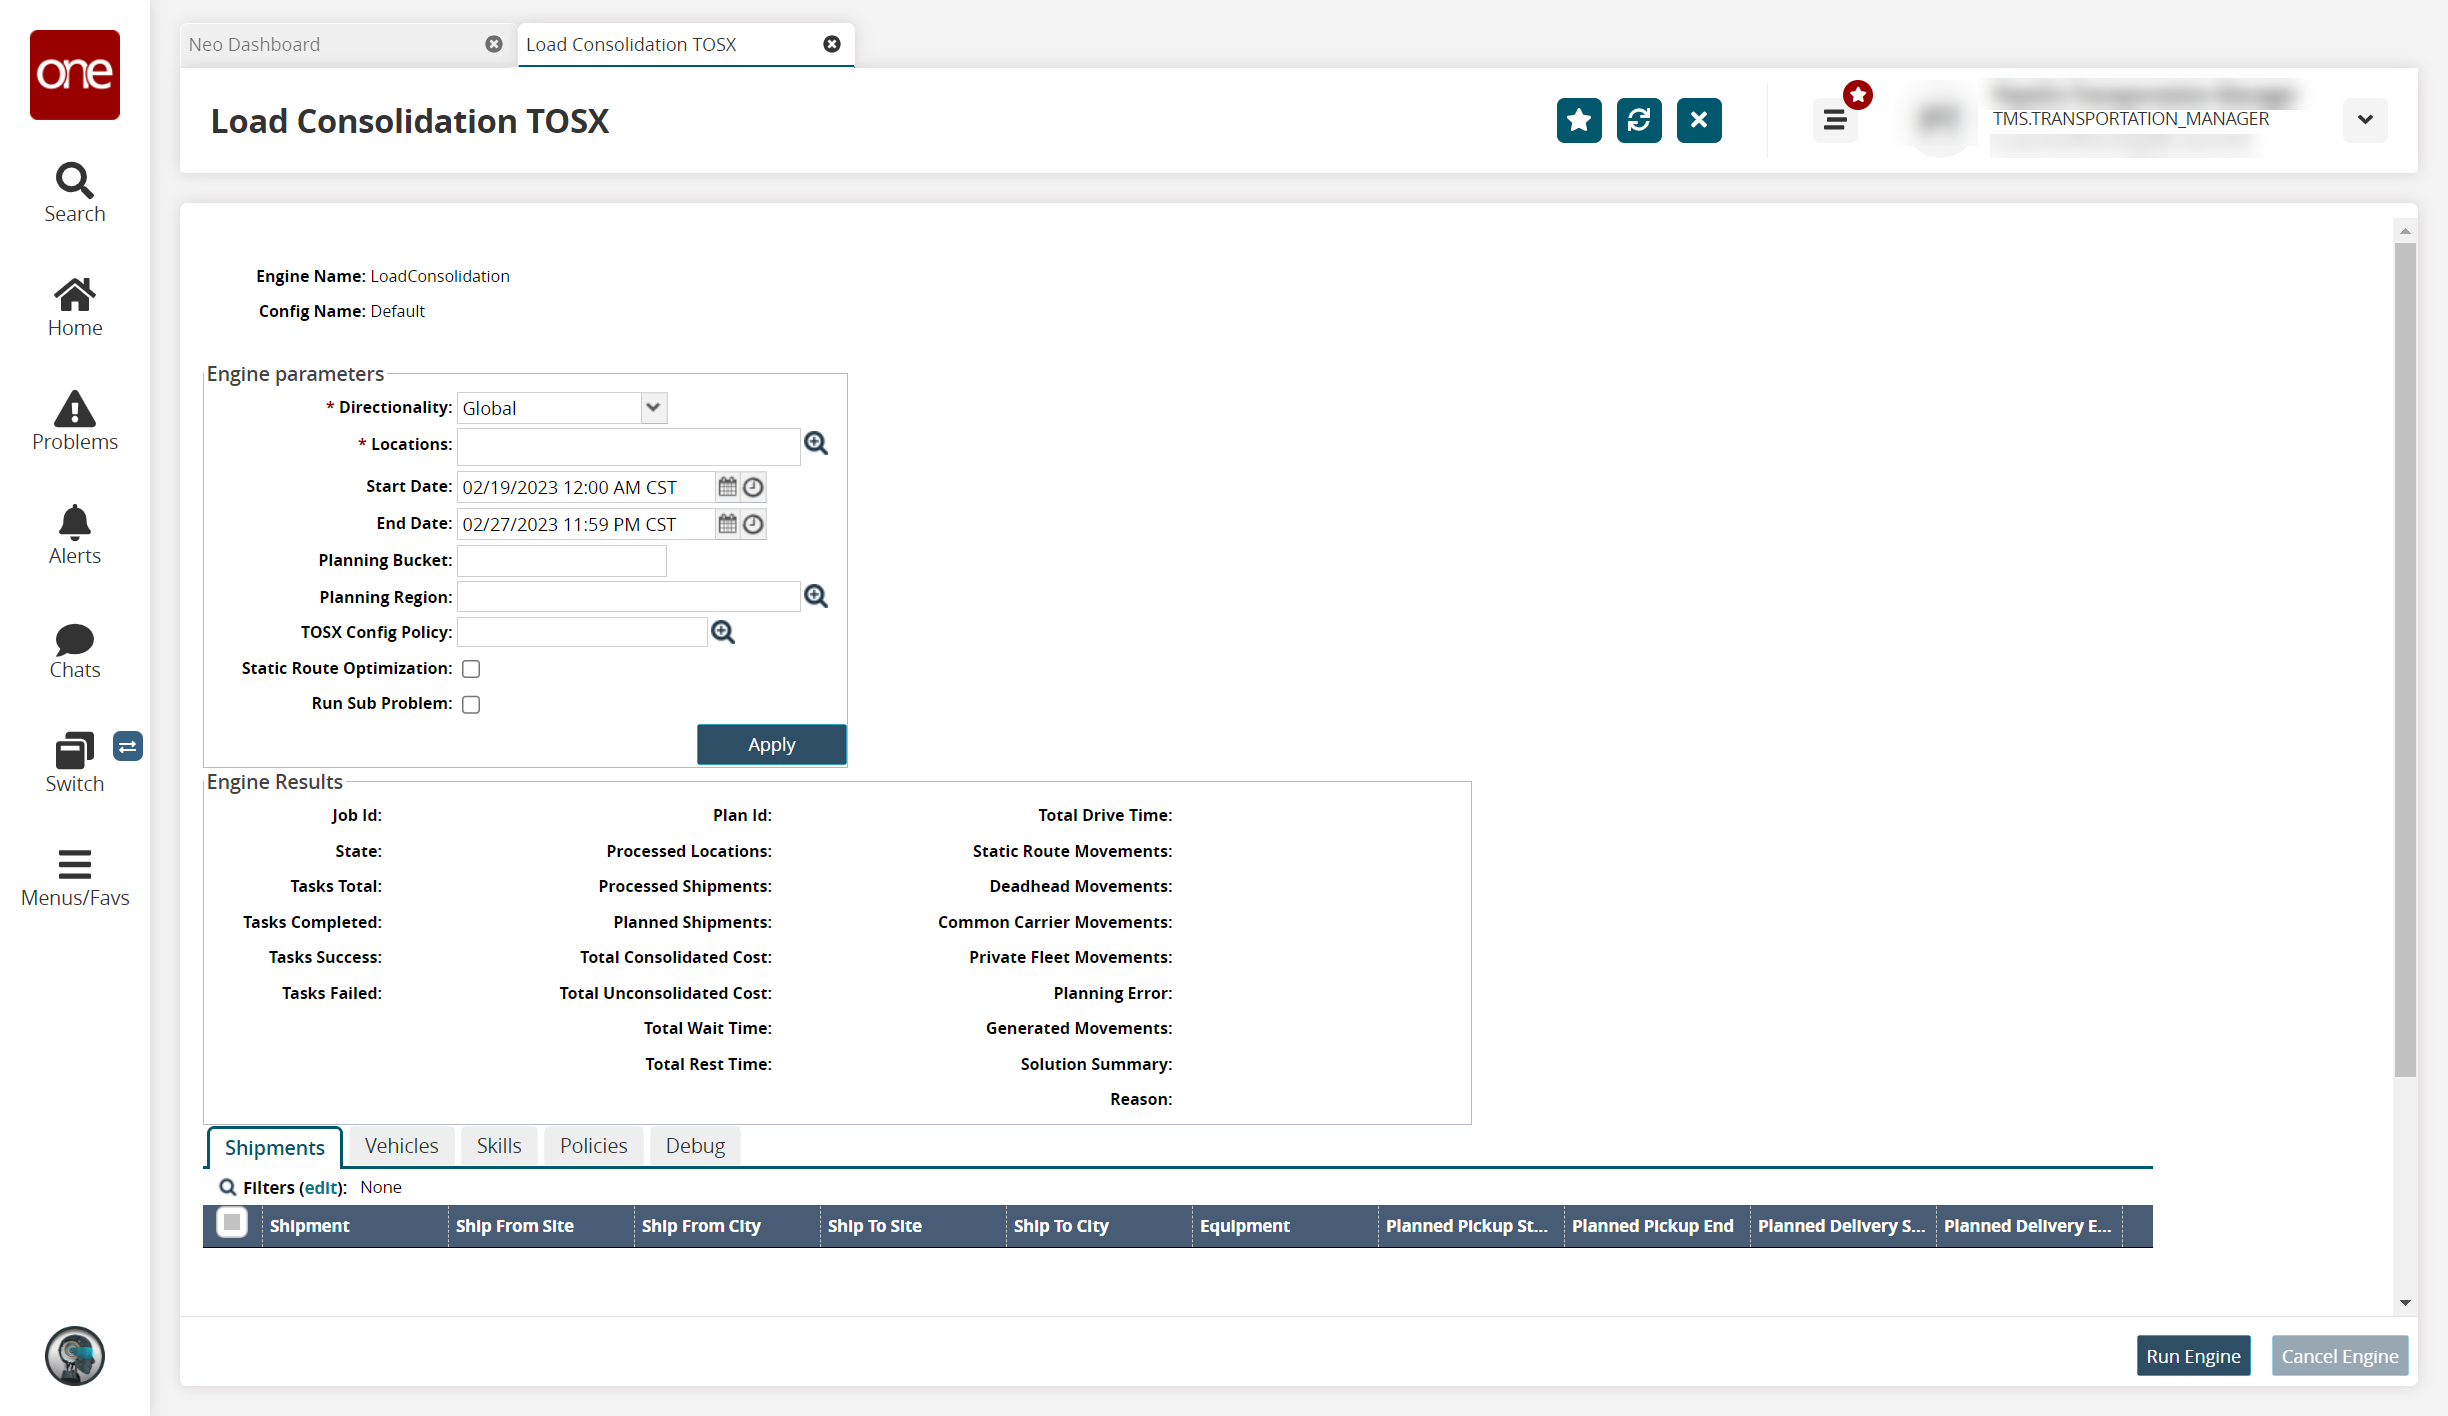Click the vertical page scrollbar

pos(2405,660)
